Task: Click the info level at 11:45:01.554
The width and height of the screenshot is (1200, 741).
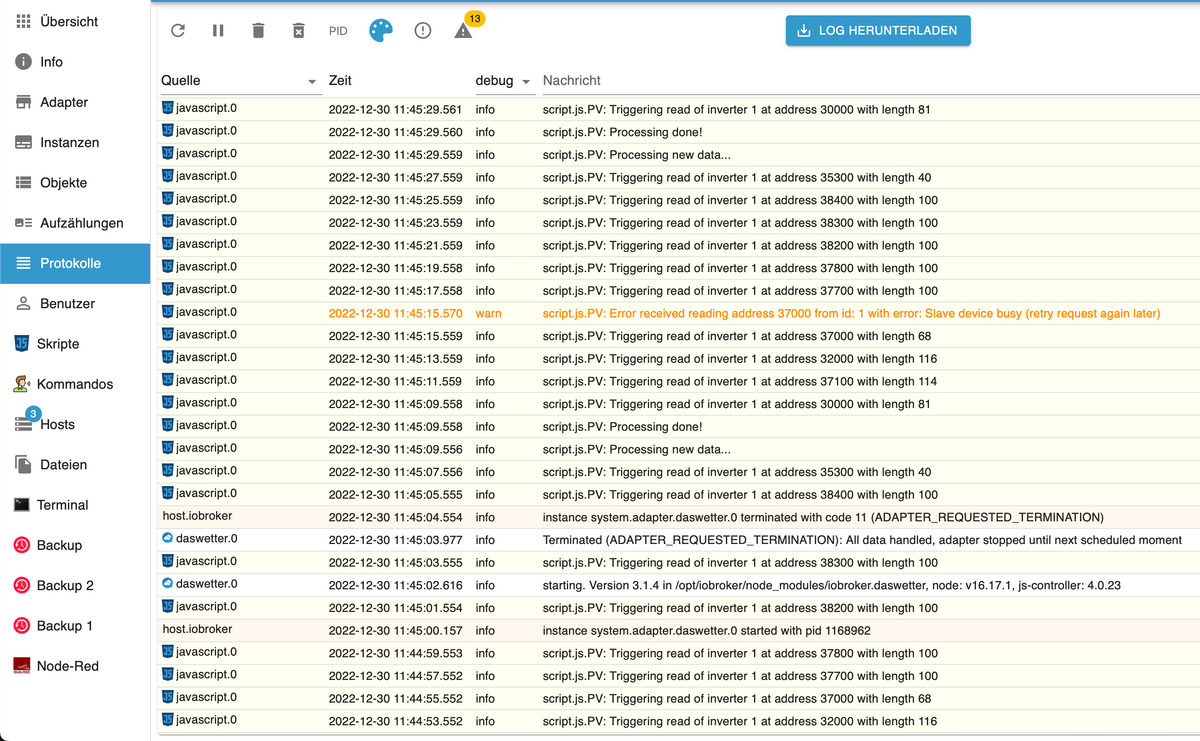Action: click(485, 608)
